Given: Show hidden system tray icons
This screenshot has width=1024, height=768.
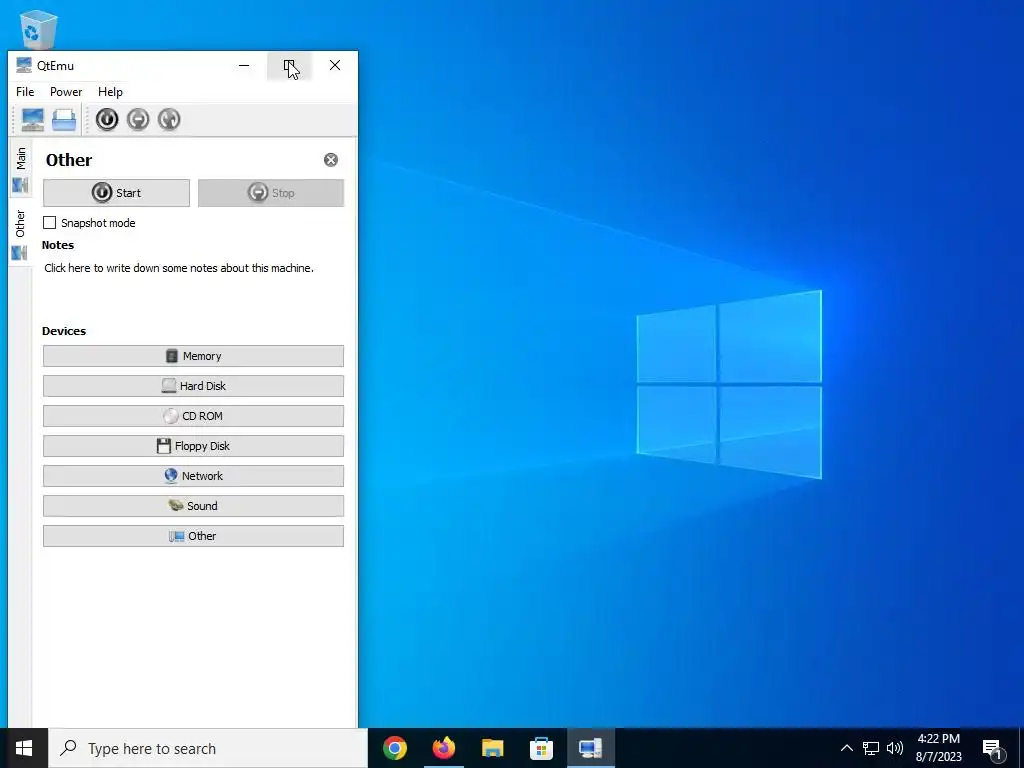Looking at the screenshot, I should 846,748.
